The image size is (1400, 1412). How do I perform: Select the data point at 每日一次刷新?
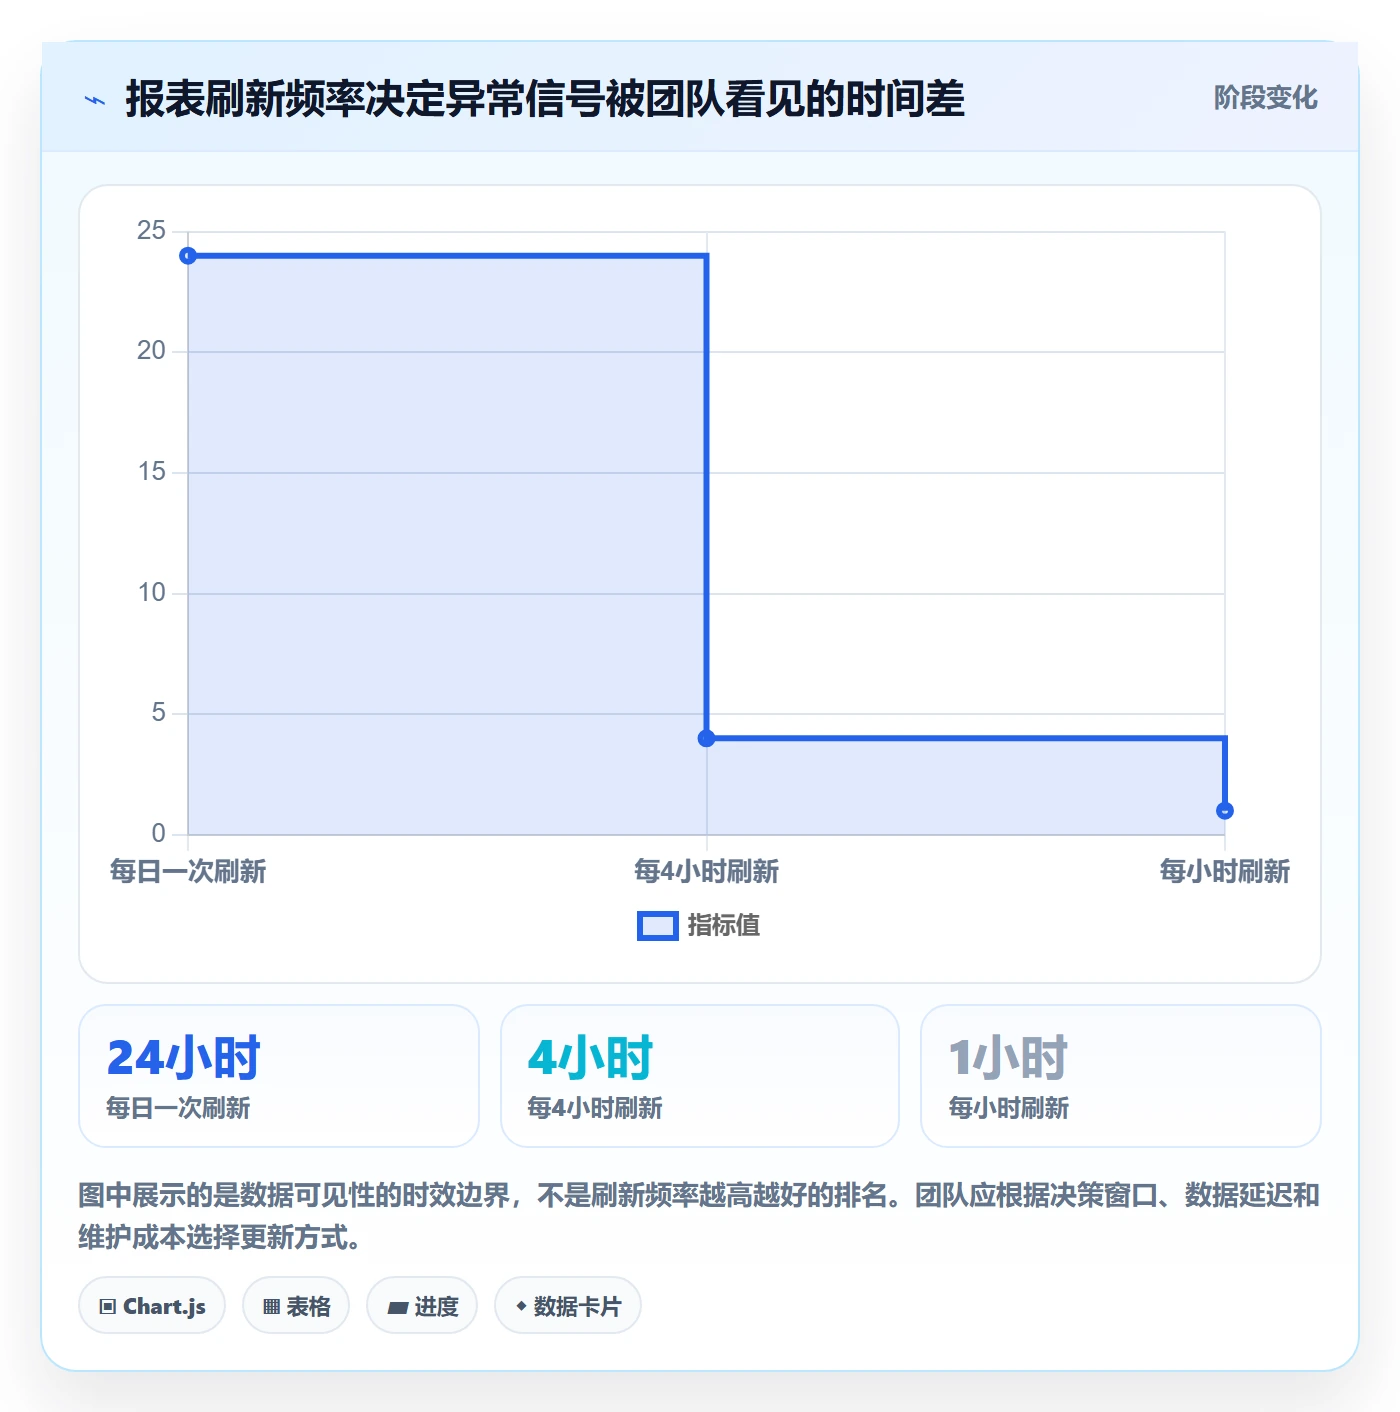pos(188,256)
